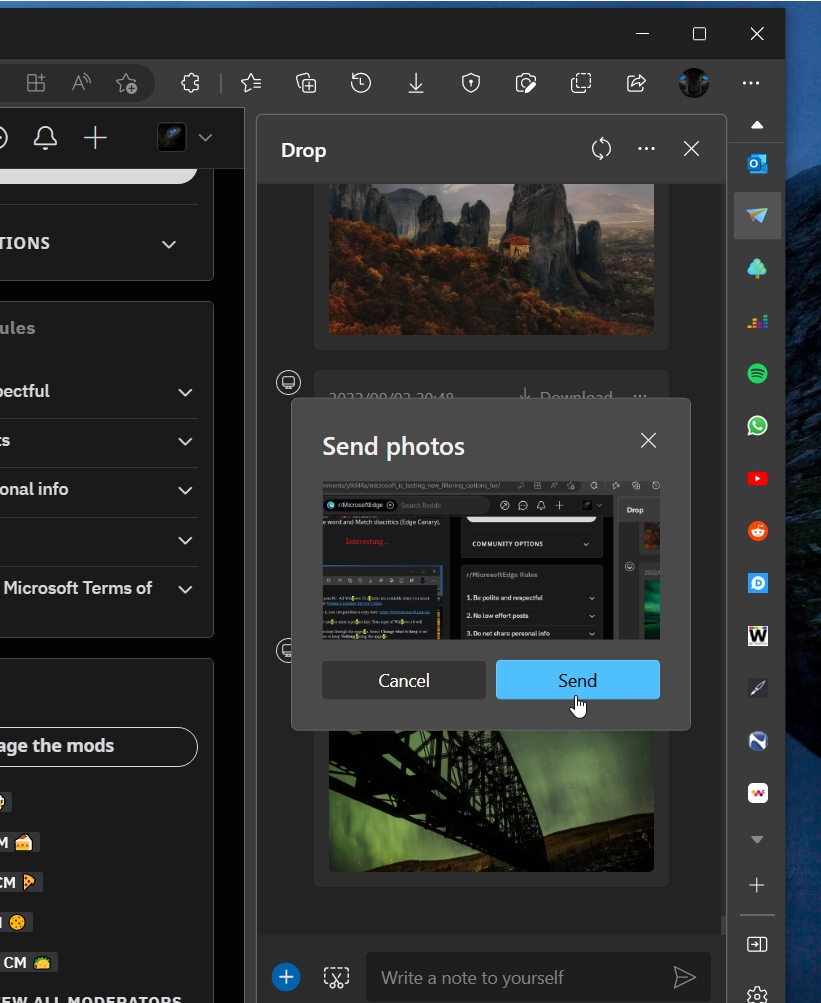Open the W icon app in sidebar
Screen dimensions: 821x1003
tap(758, 636)
